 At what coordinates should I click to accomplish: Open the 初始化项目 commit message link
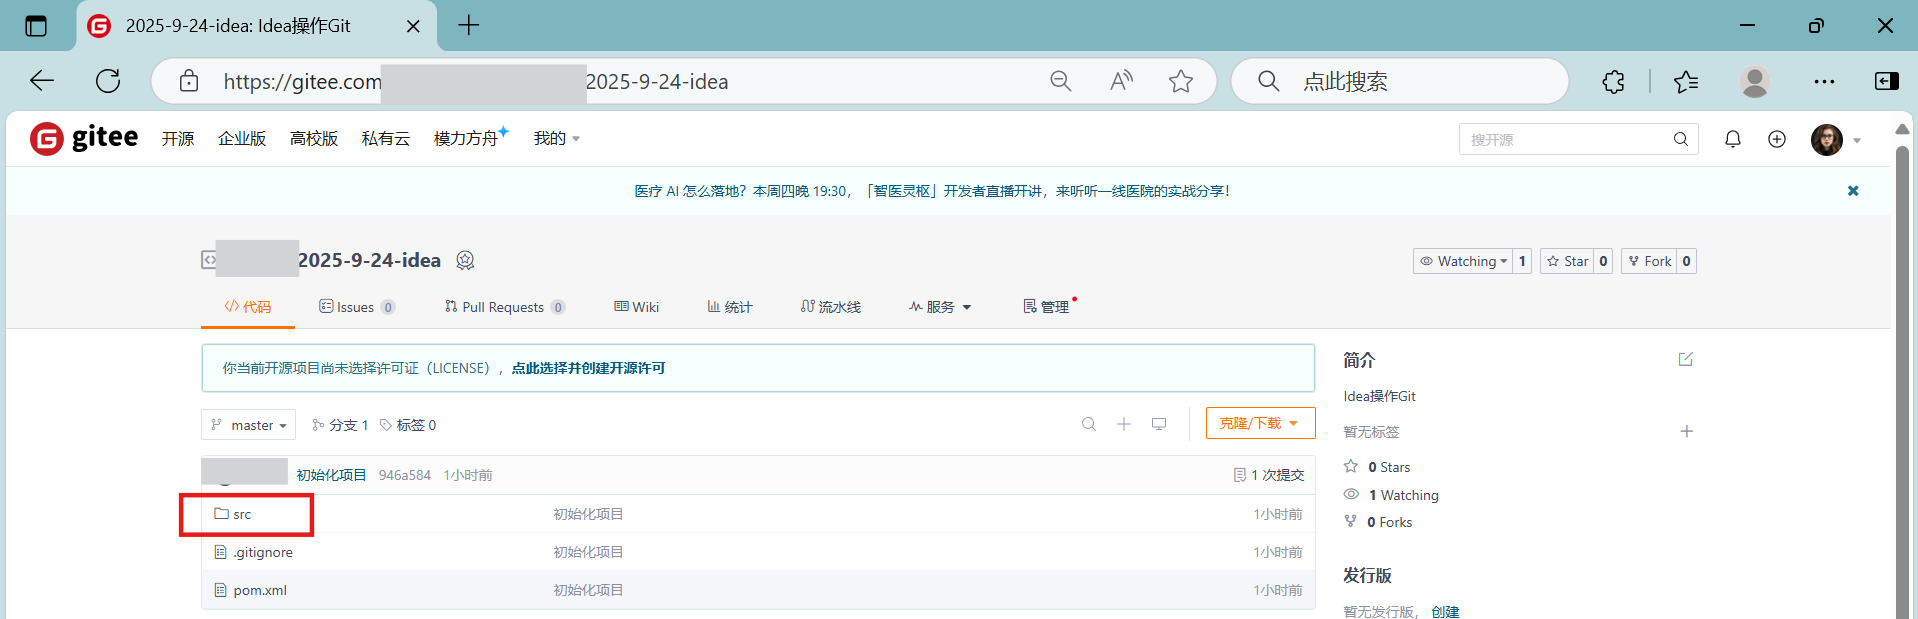[x=331, y=475]
